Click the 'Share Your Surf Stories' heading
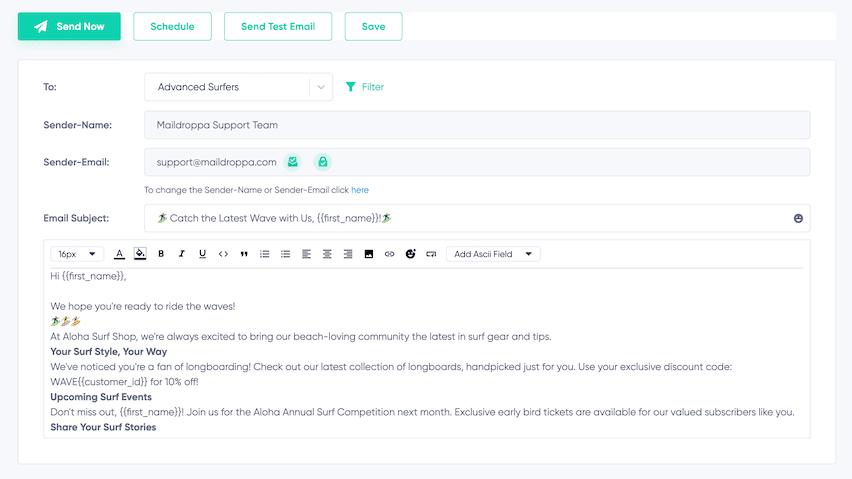 pos(103,427)
